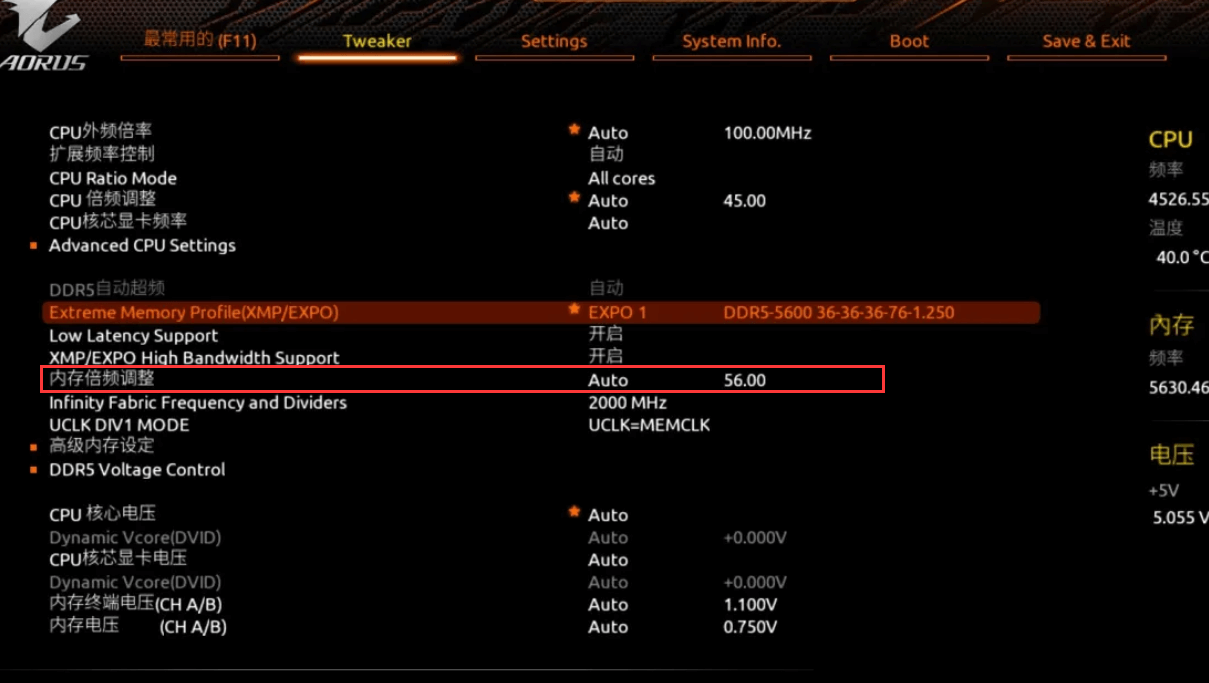This screenshot has width=1209, height=683.
Task: Open the CPU Ratio Mode All cores options
Action: (621, 178)
